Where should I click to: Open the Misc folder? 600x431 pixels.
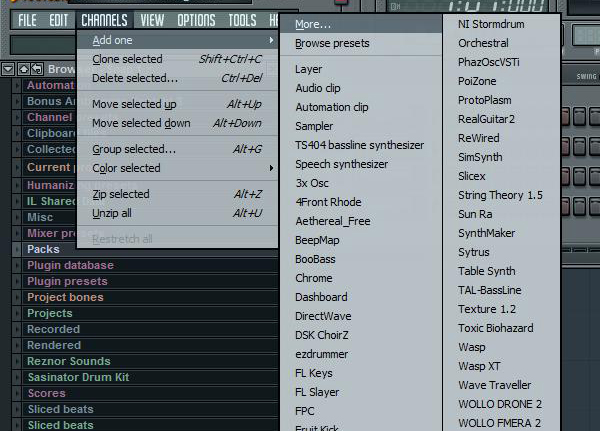[x=50, y=217]
